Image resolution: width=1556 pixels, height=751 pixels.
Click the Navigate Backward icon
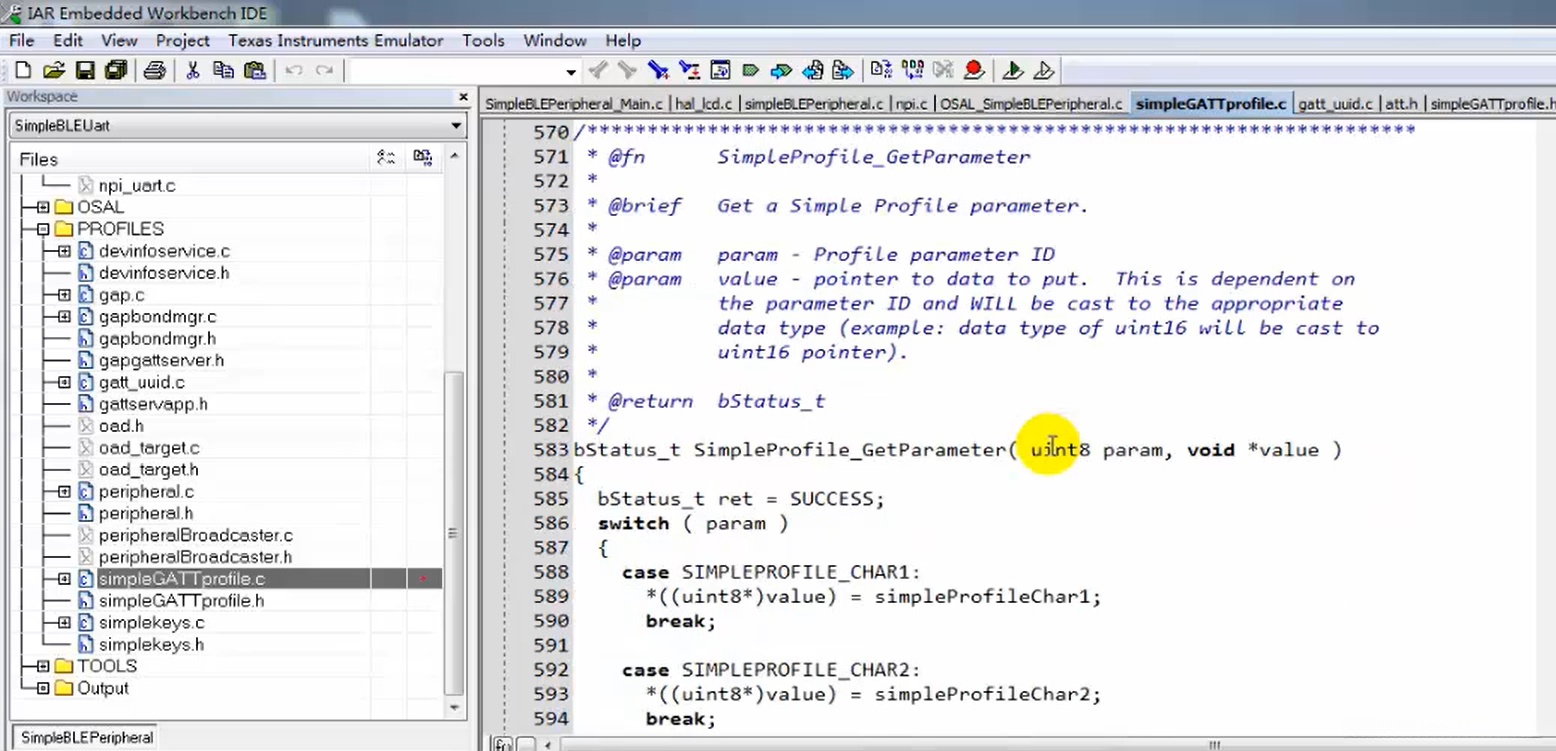coord(813,70)
